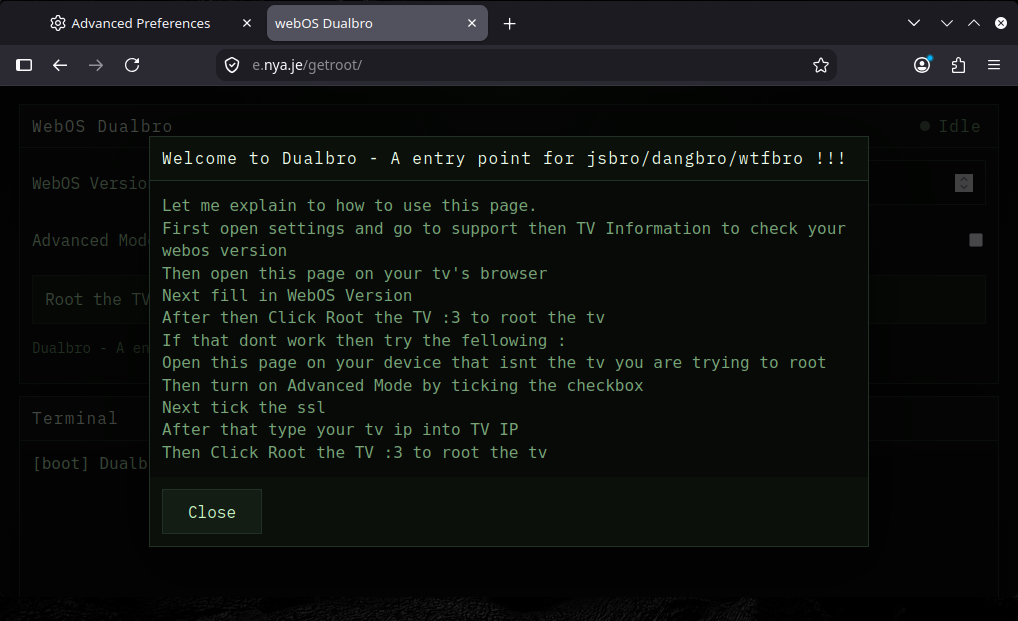Expand the list all tabs chevron
1018x621 pixels.
913,23
